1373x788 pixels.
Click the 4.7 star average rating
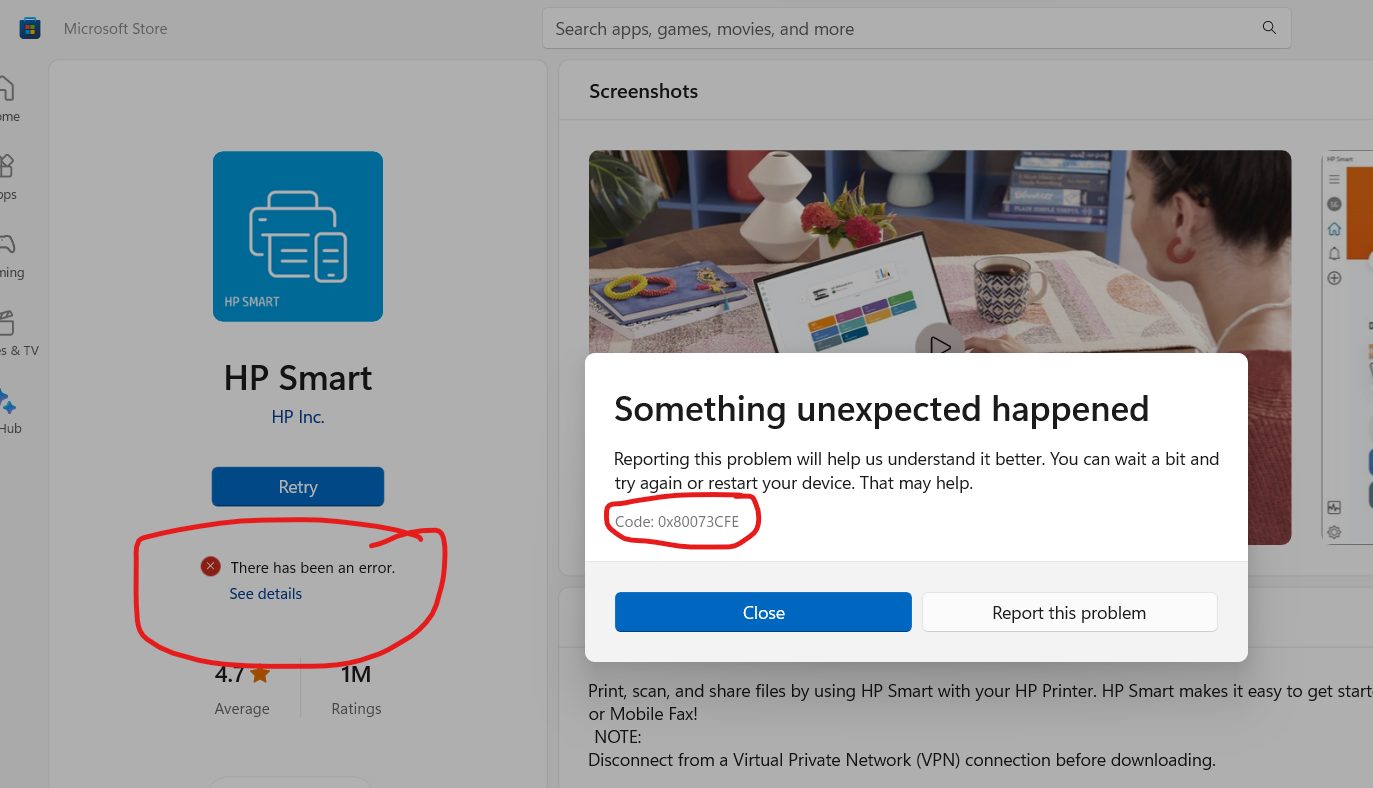coord(242,676)
